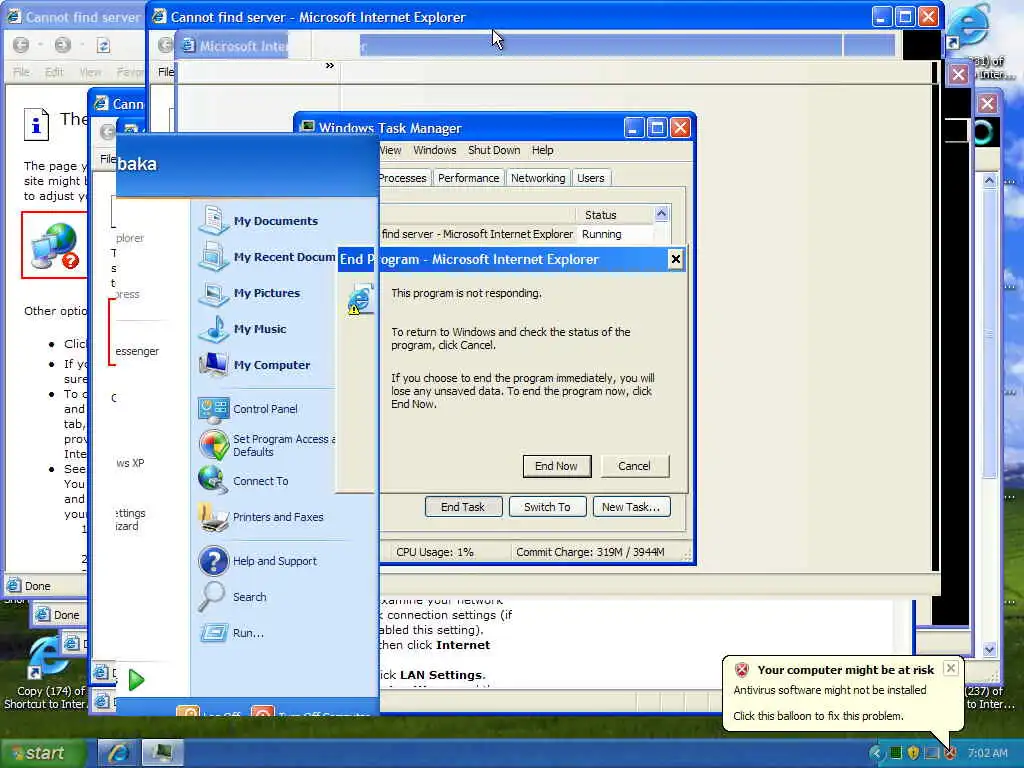
Task: Click the system clock showing 7:02 AM
Action: [987, 753]
